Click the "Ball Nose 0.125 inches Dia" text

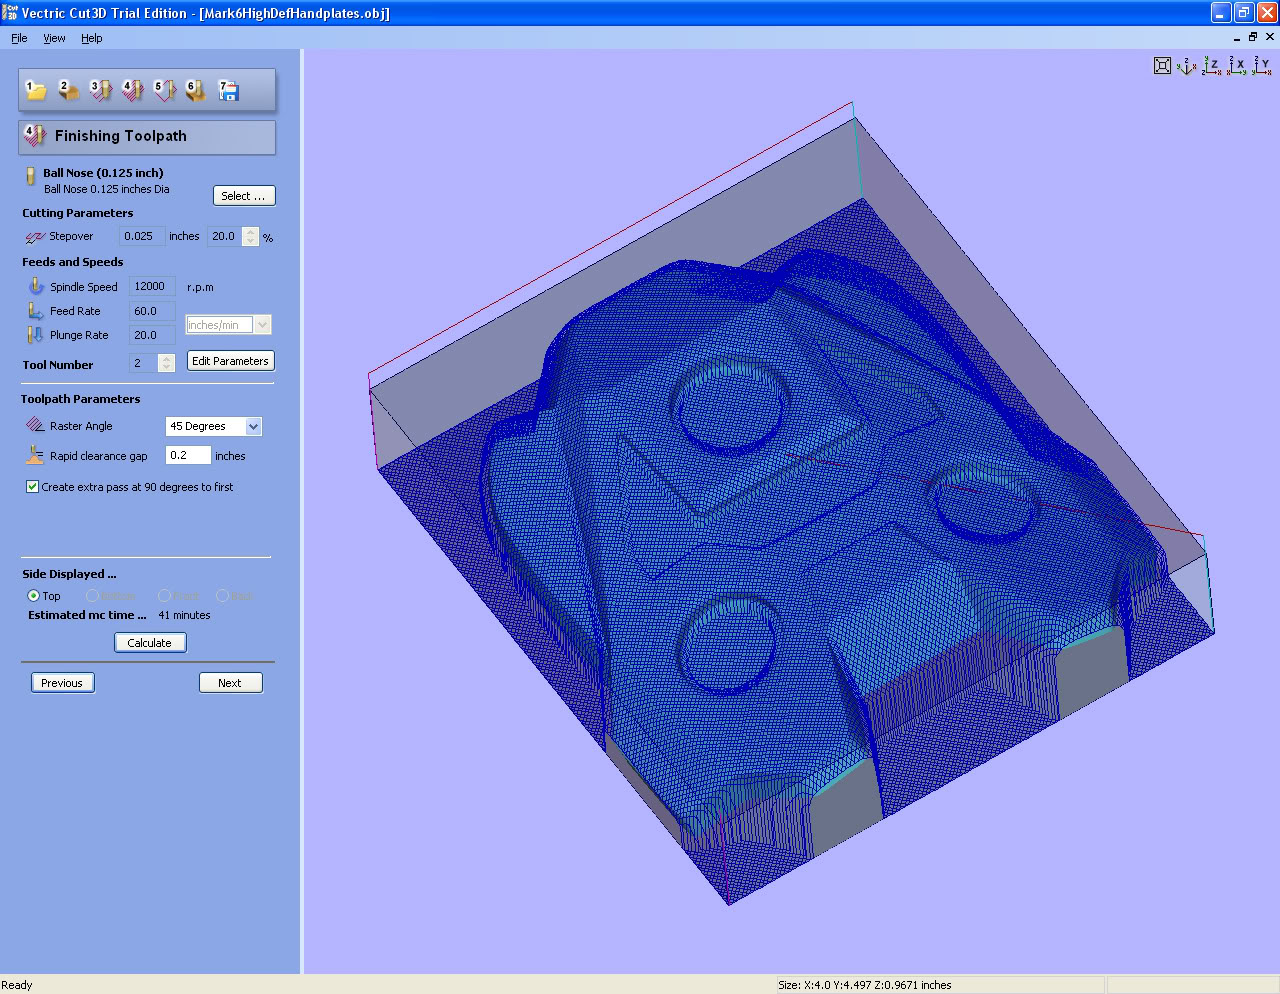[107, 189]
